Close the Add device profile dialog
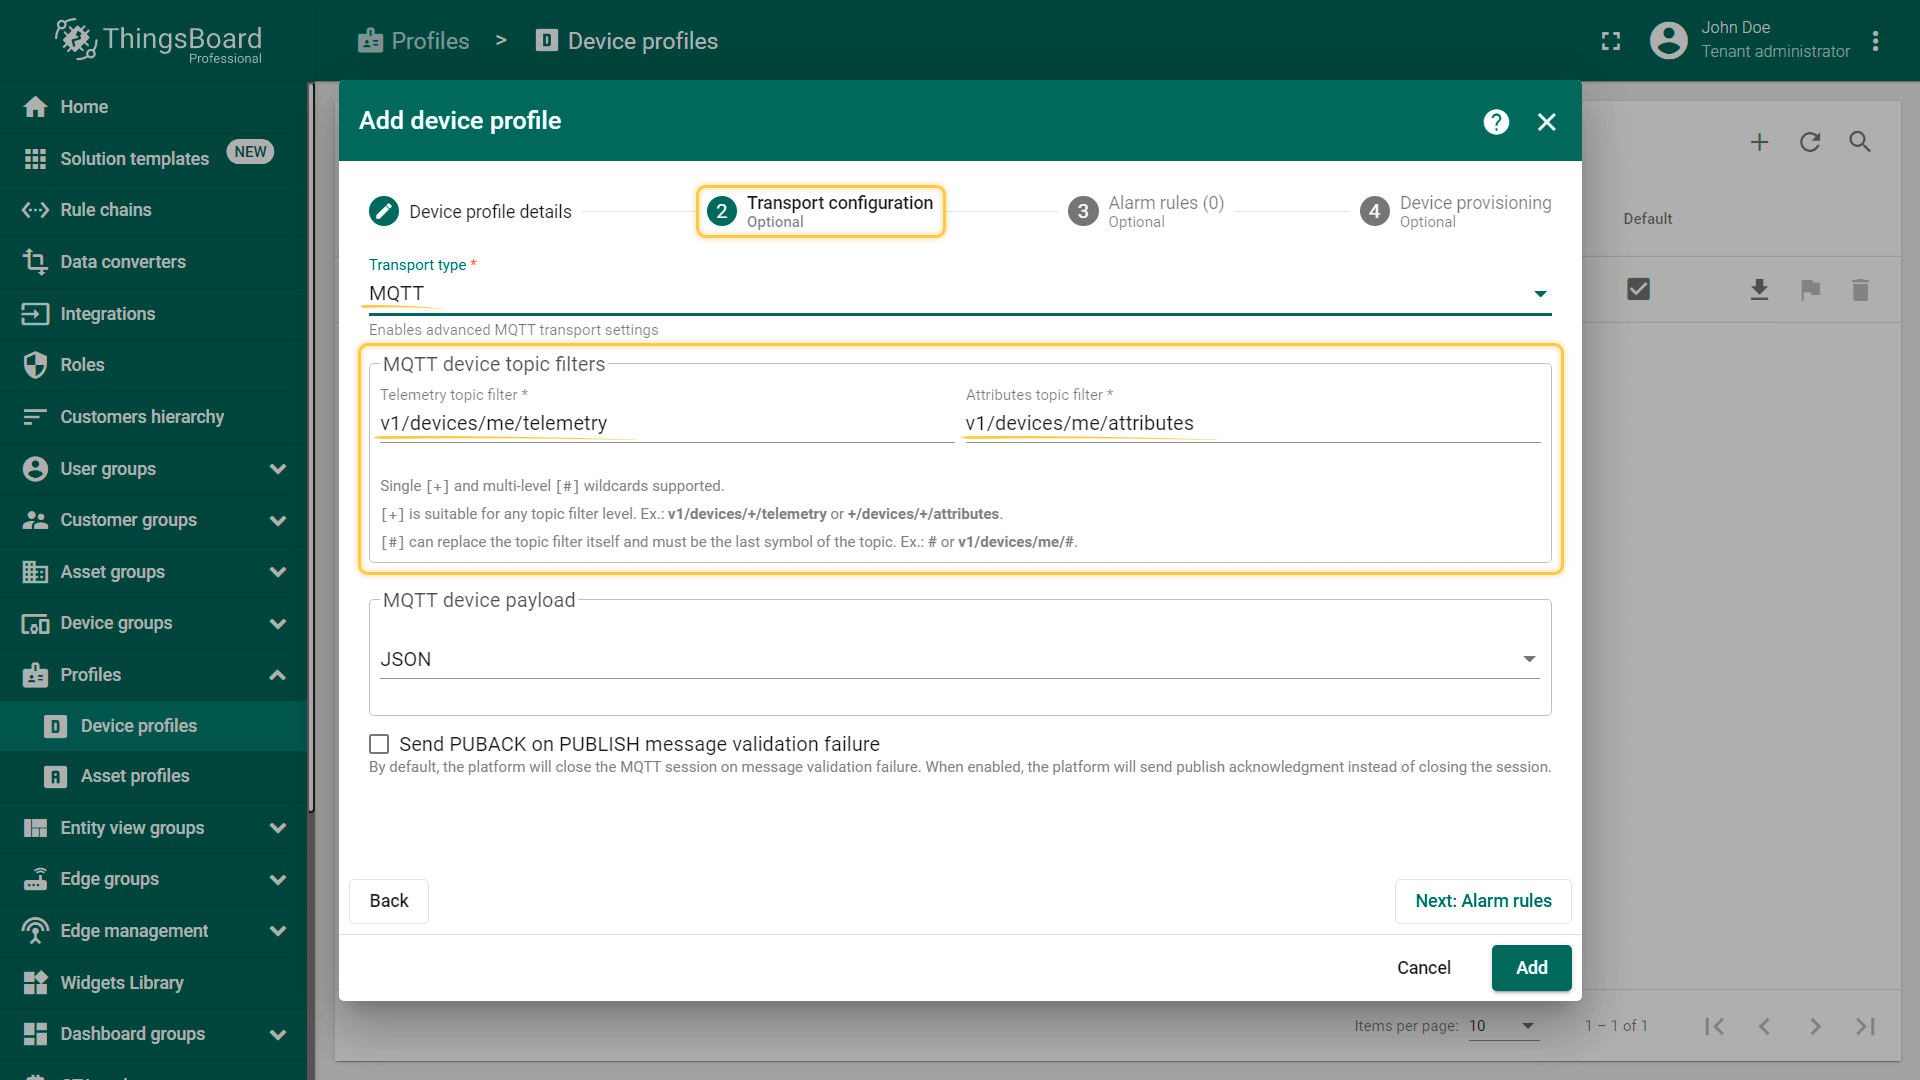Viewport: 1920px width, 1080px height. click(x=1547, y=122)
